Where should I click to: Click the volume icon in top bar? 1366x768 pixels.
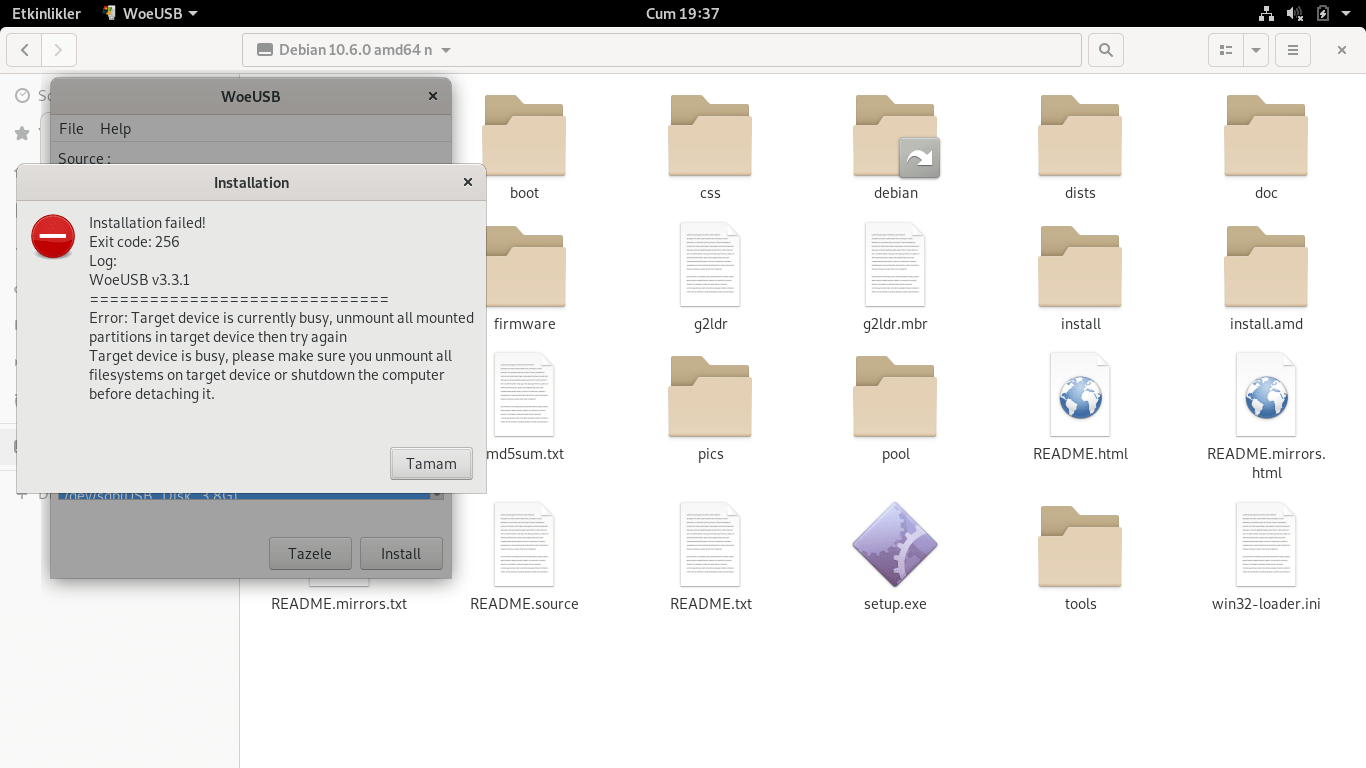click(x=1294, y=13)
